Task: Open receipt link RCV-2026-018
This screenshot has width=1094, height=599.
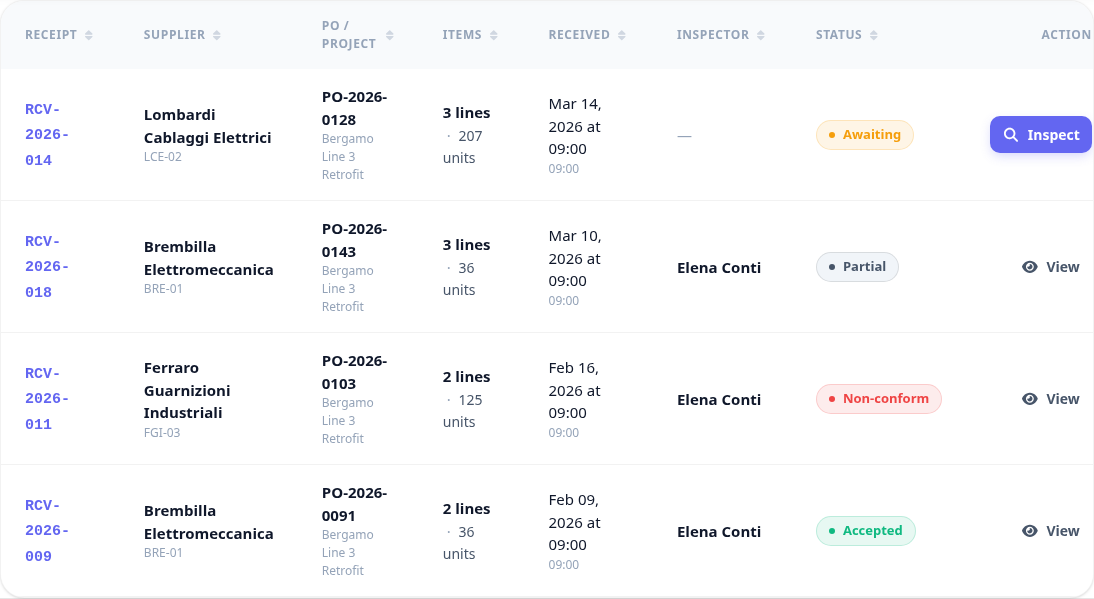Action: (x=47, y=267)
